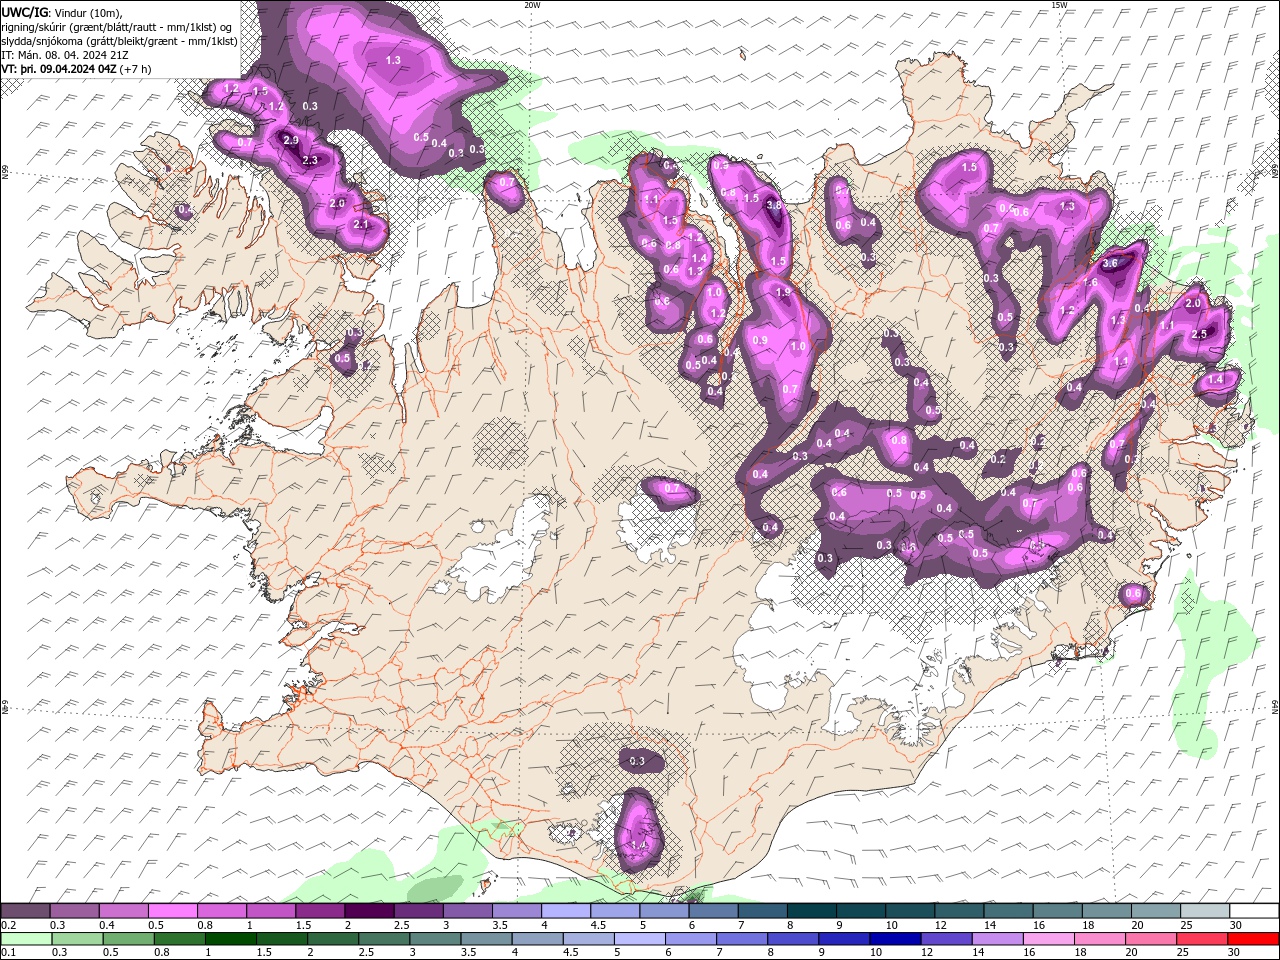Click the '15W' longitude label

coord(1059,5)
